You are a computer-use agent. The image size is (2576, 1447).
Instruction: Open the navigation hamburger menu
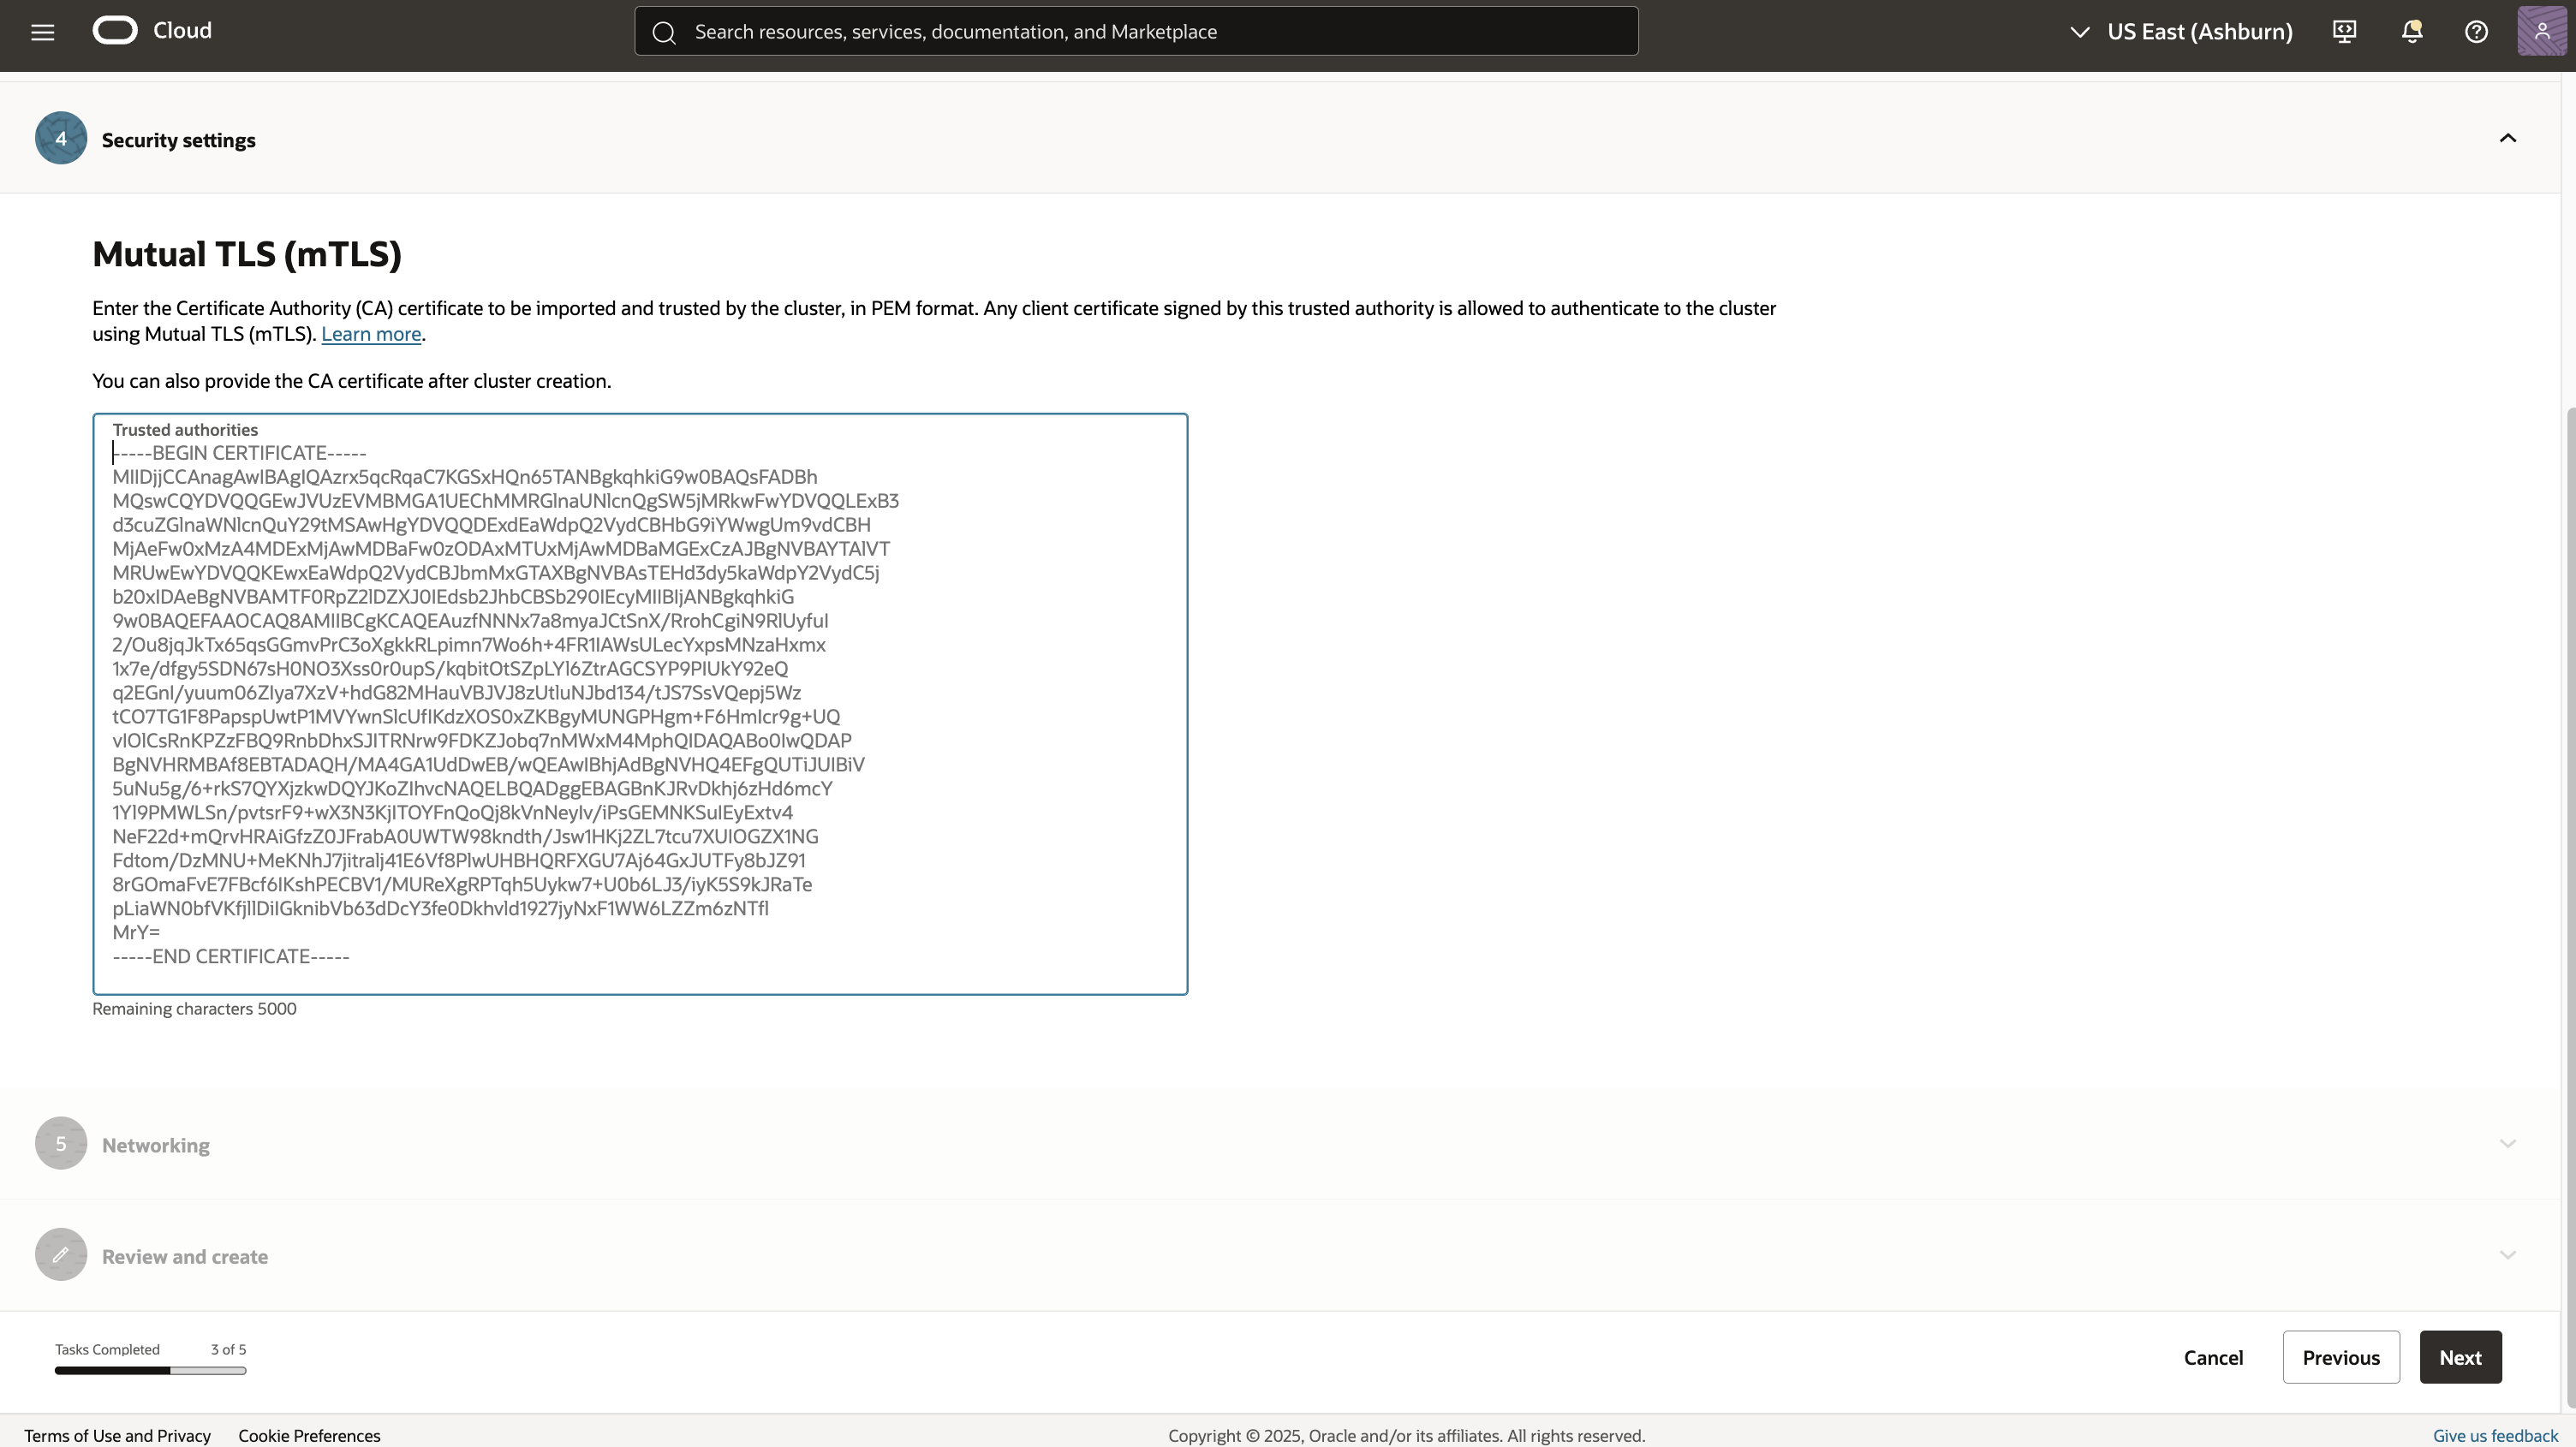42,31
